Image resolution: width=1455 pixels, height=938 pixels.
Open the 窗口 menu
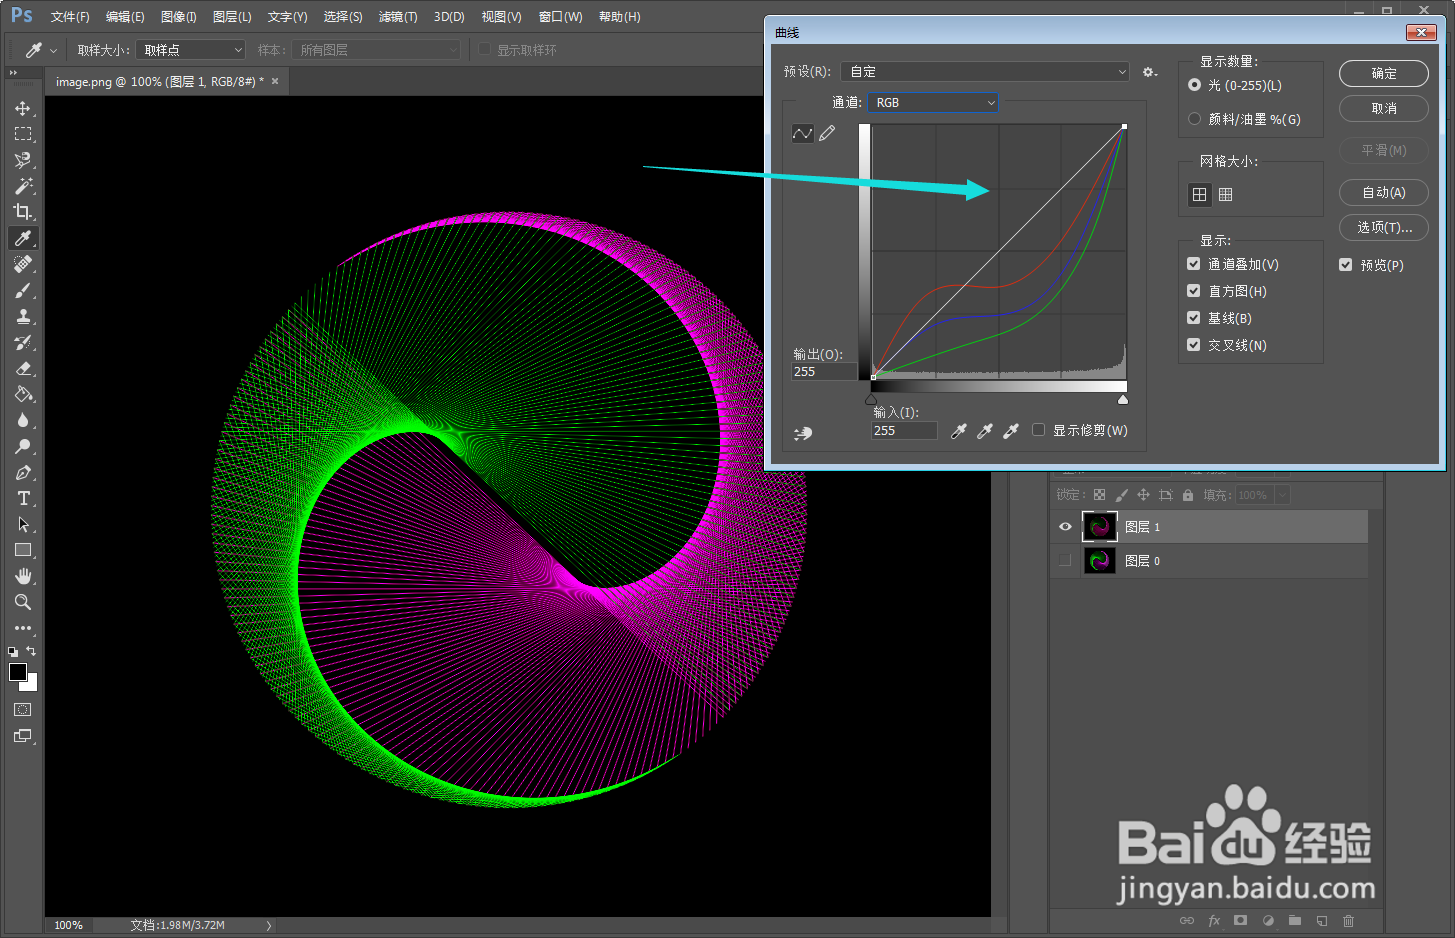560,17
